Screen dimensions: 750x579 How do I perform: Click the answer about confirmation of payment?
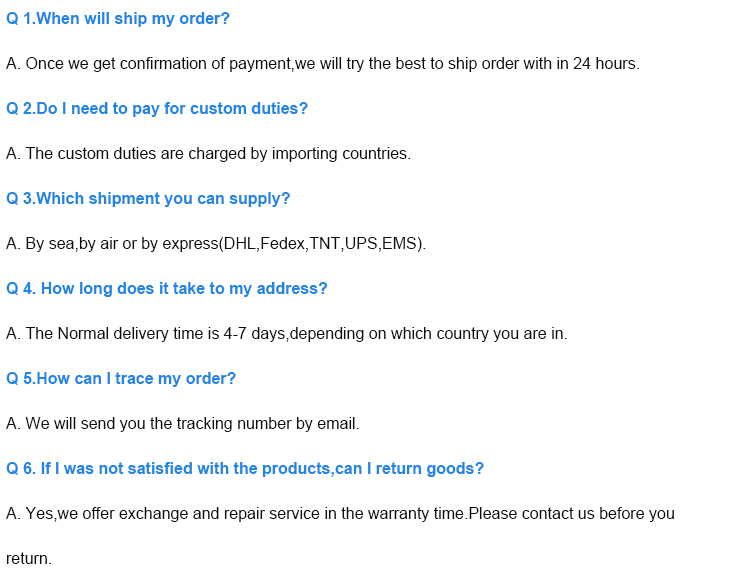coord(322,64)
